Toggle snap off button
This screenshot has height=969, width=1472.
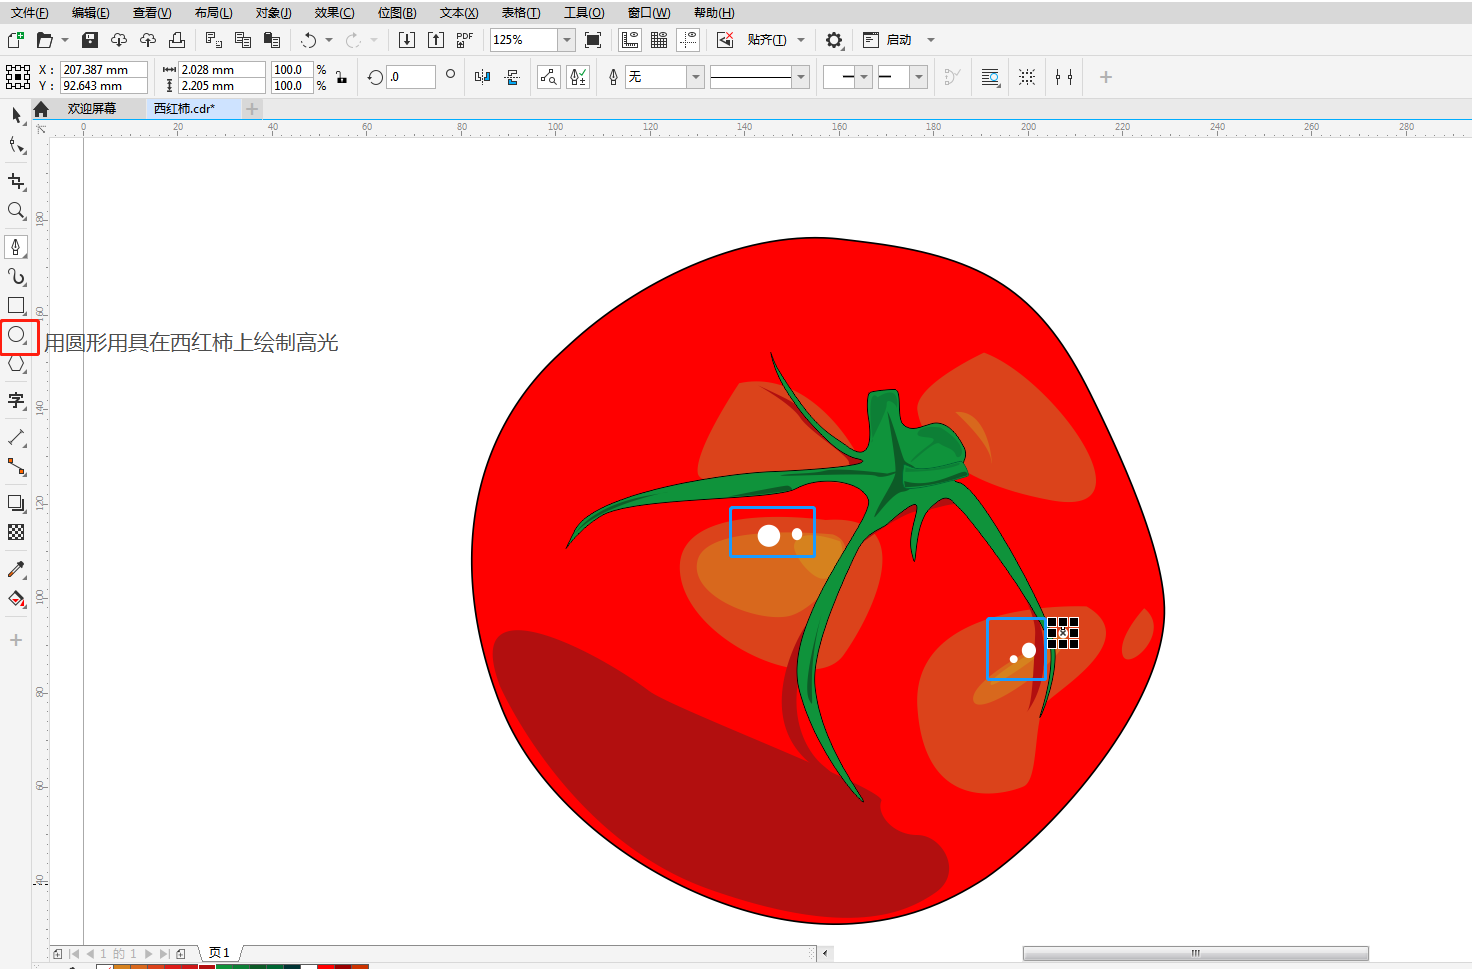pos(725,40)
